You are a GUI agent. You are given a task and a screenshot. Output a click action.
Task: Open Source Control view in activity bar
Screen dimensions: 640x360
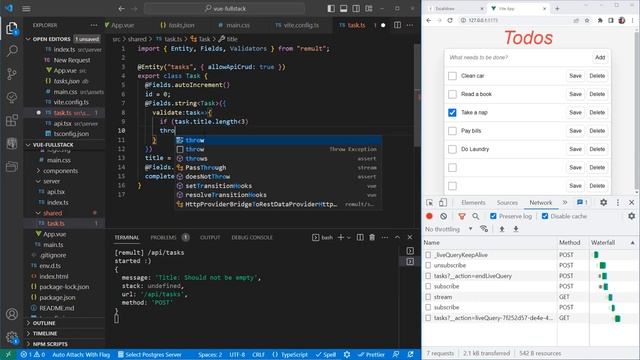pyautogui.click(x=12, y=74)
